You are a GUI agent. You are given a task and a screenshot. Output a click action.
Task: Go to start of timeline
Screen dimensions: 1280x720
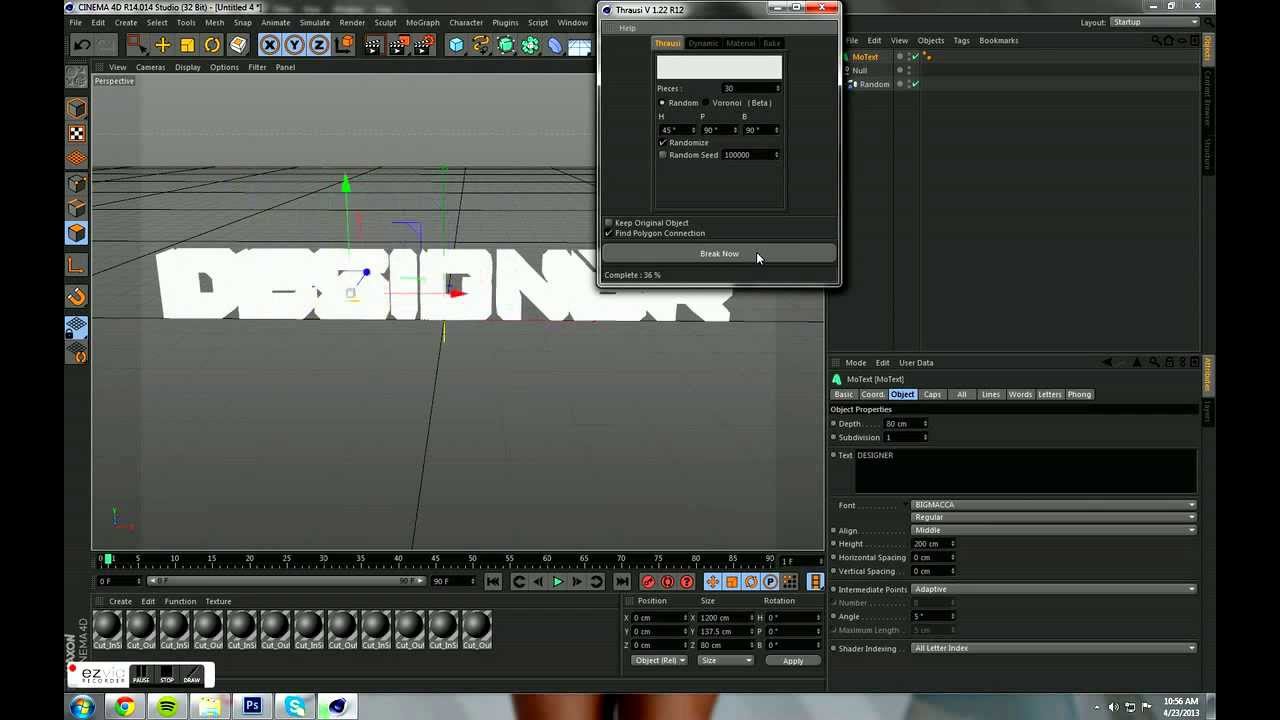click(493, 581)
